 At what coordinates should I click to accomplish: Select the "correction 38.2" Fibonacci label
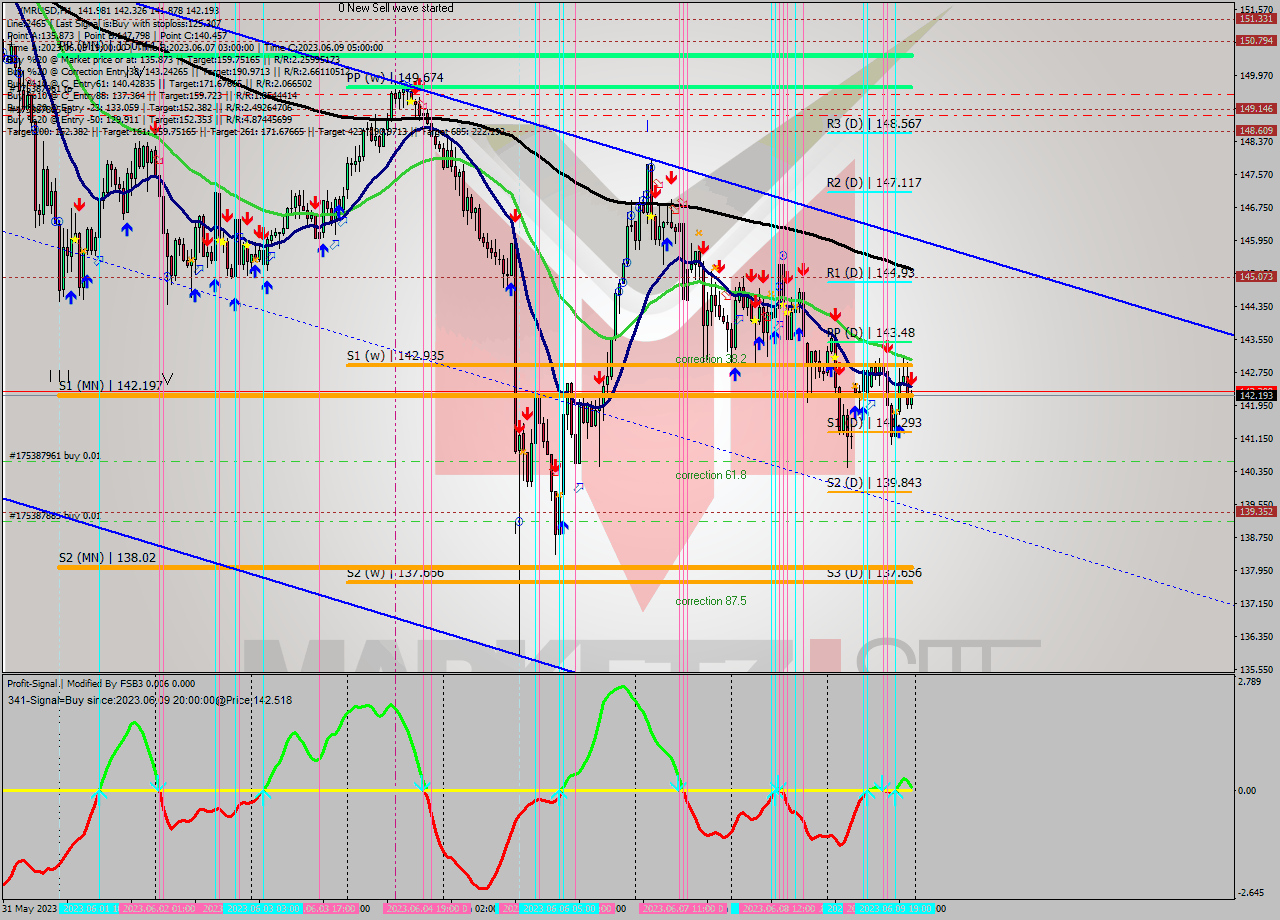coord(710,359)
